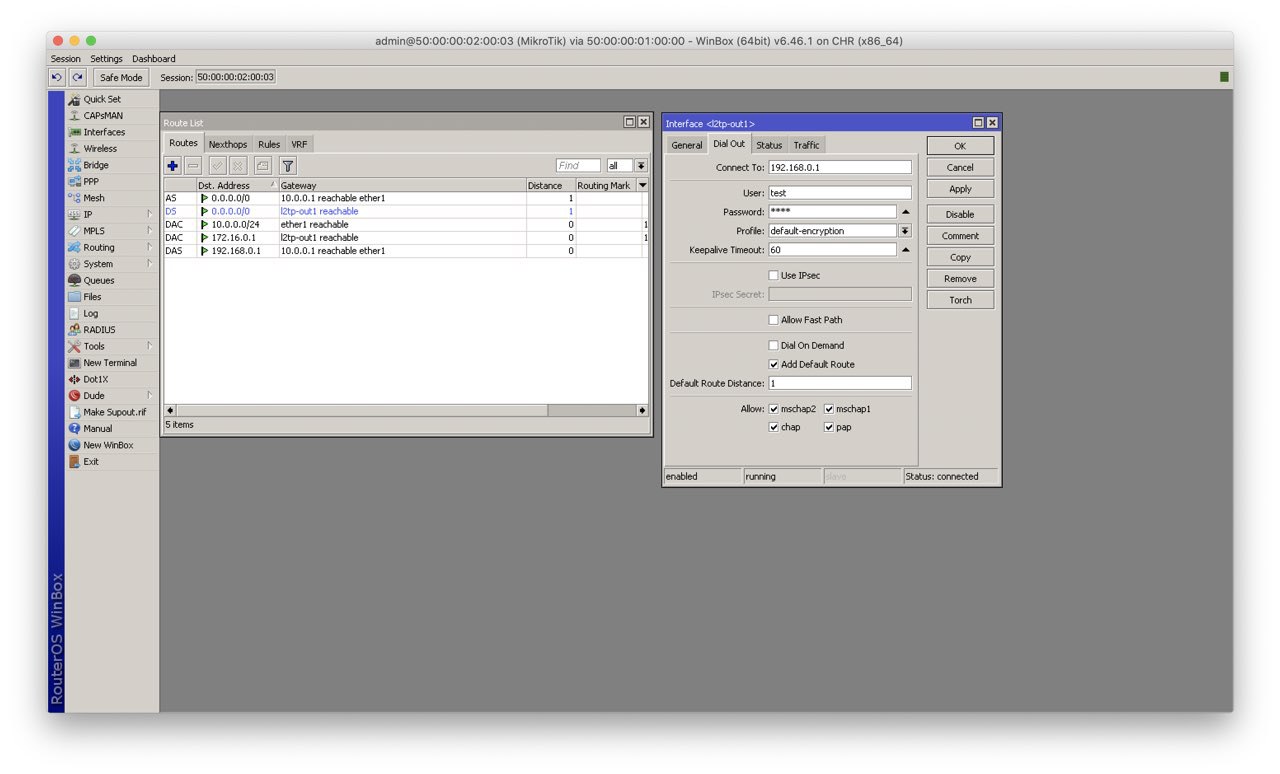
Task: Toggle the Safe Mode button
Action: click(121, 77)
